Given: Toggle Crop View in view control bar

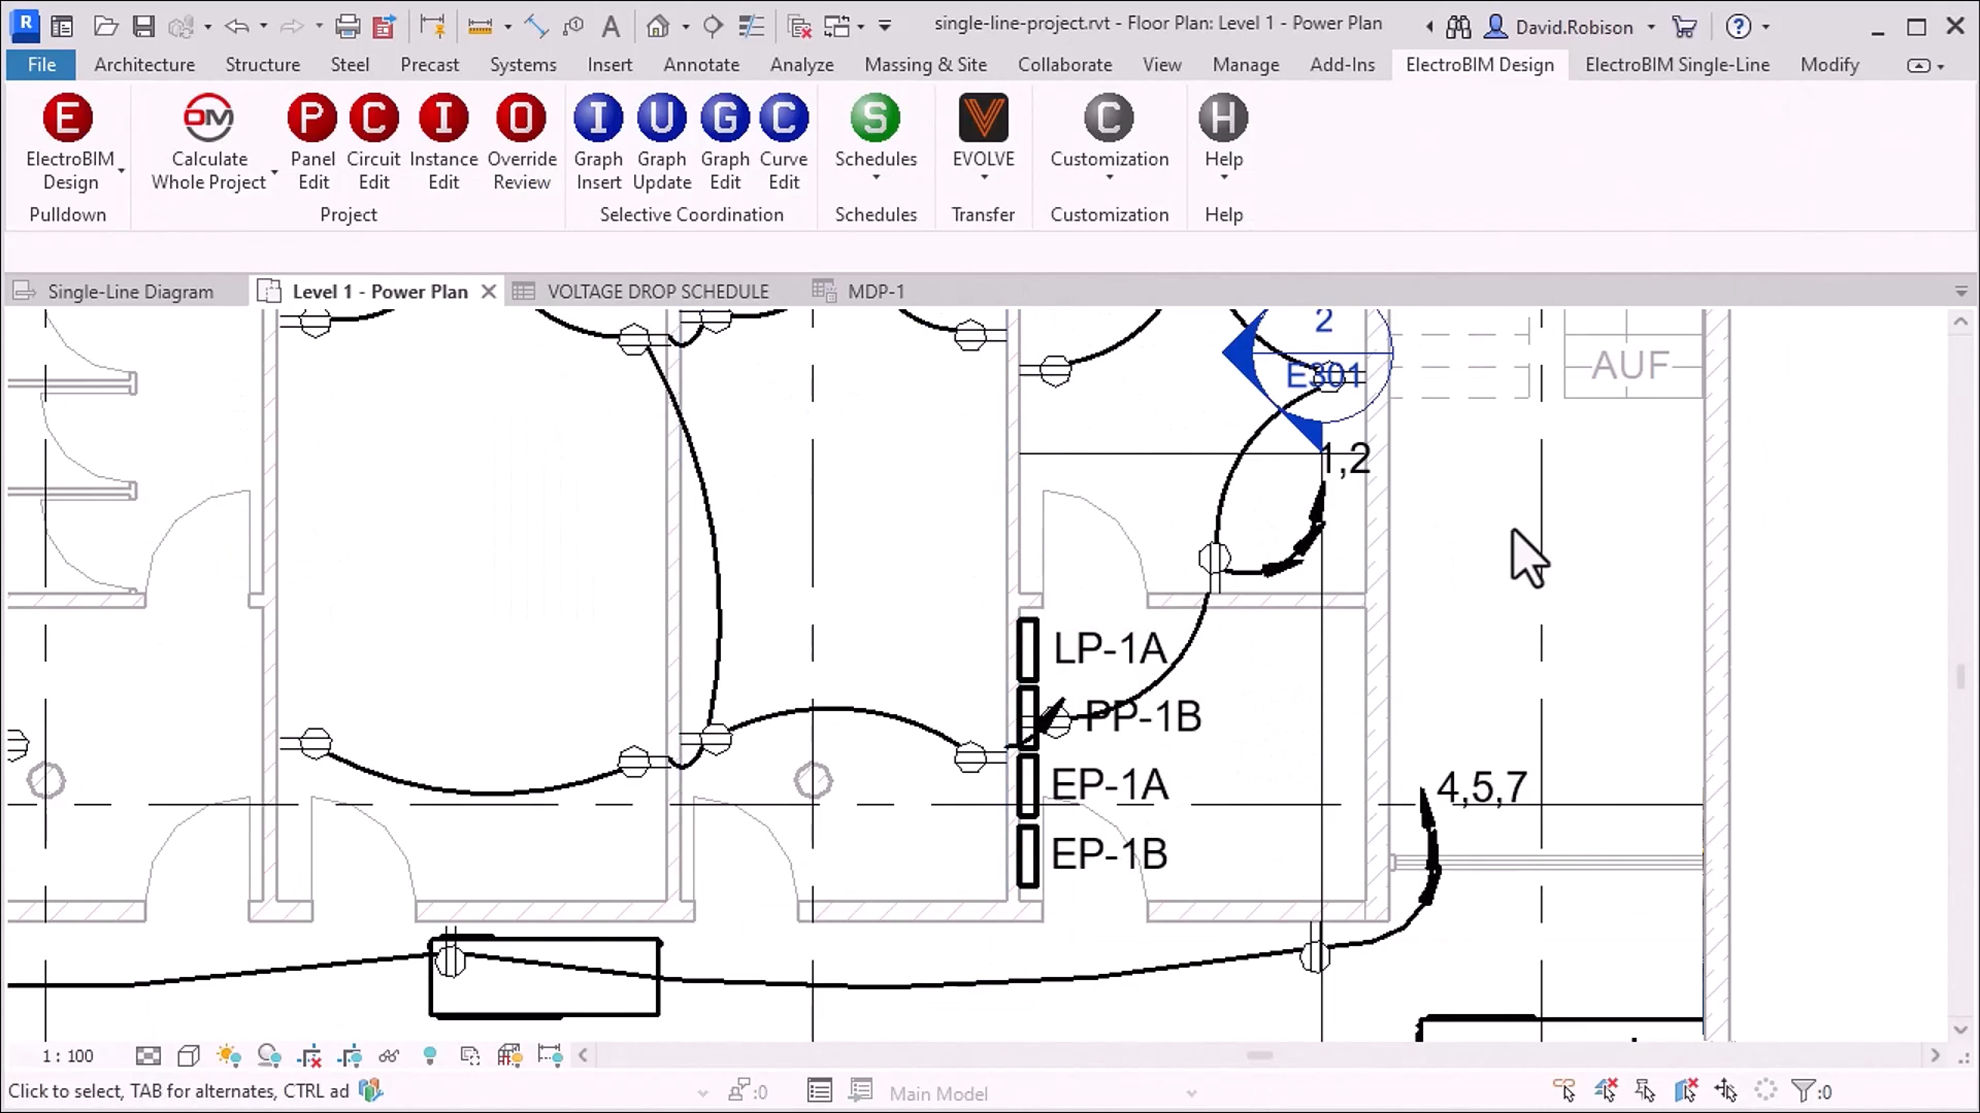Looking at the screenshot, I should (x=310, y=1056).
